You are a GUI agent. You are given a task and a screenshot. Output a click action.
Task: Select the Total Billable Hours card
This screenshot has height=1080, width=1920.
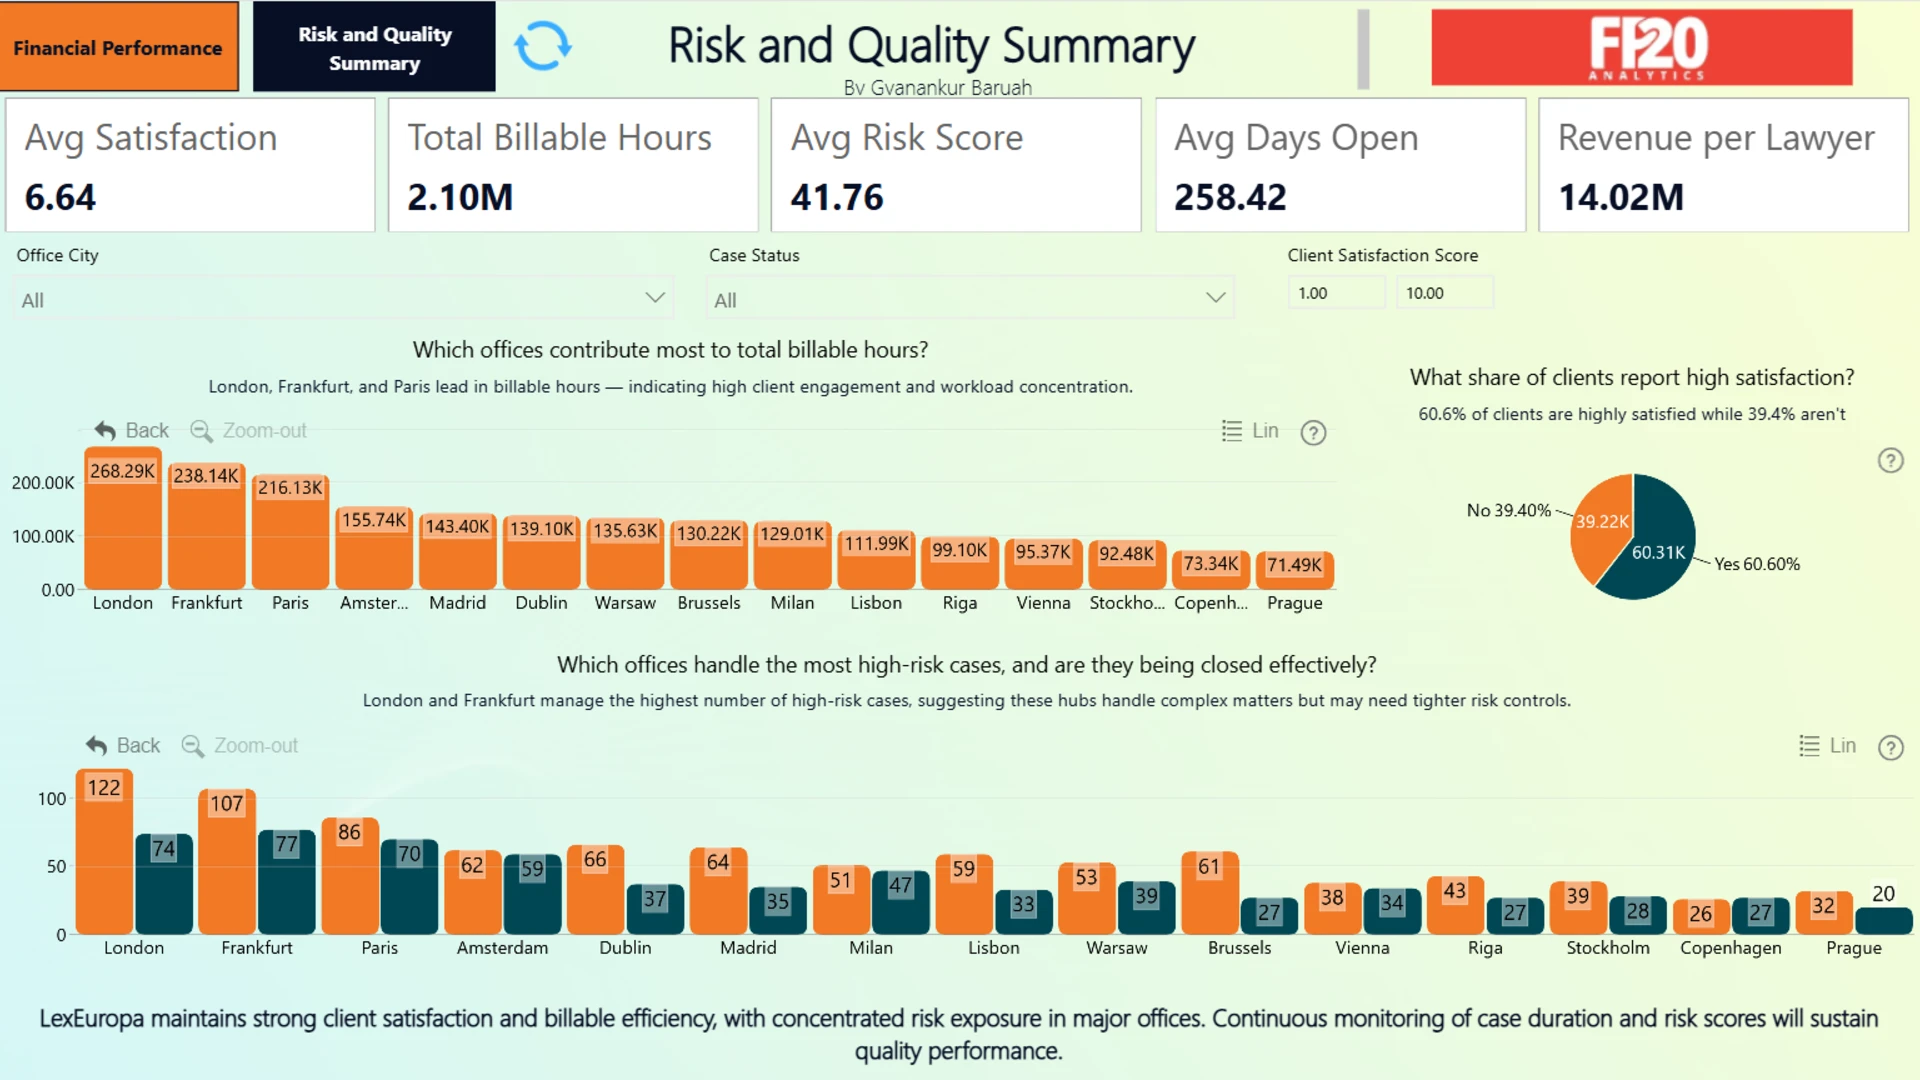point(573,165)
